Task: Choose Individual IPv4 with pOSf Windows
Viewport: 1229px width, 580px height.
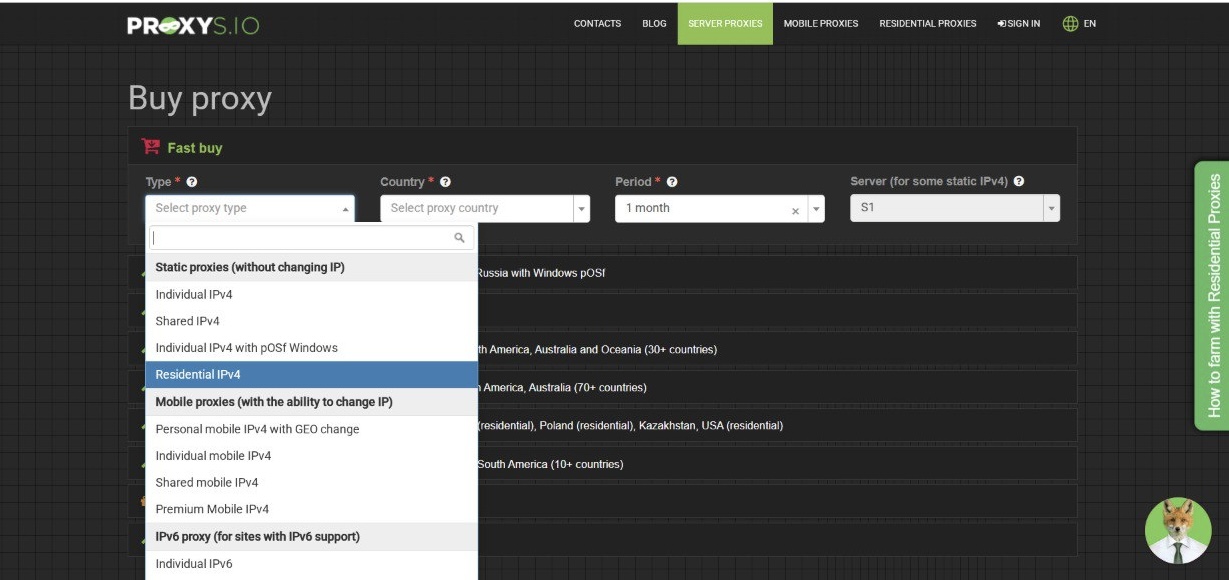Action: click(311, 348)
